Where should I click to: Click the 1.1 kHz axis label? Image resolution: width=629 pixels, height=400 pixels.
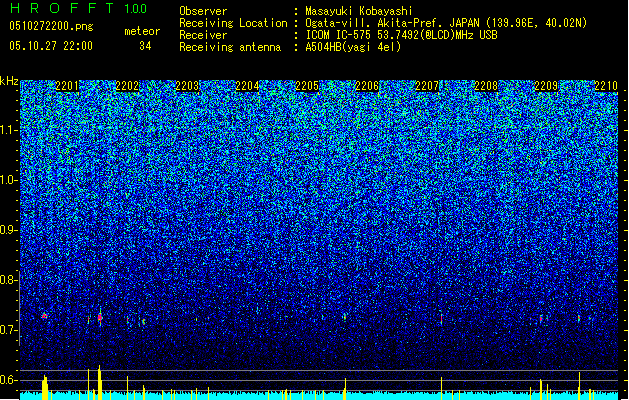pos(9,130)
